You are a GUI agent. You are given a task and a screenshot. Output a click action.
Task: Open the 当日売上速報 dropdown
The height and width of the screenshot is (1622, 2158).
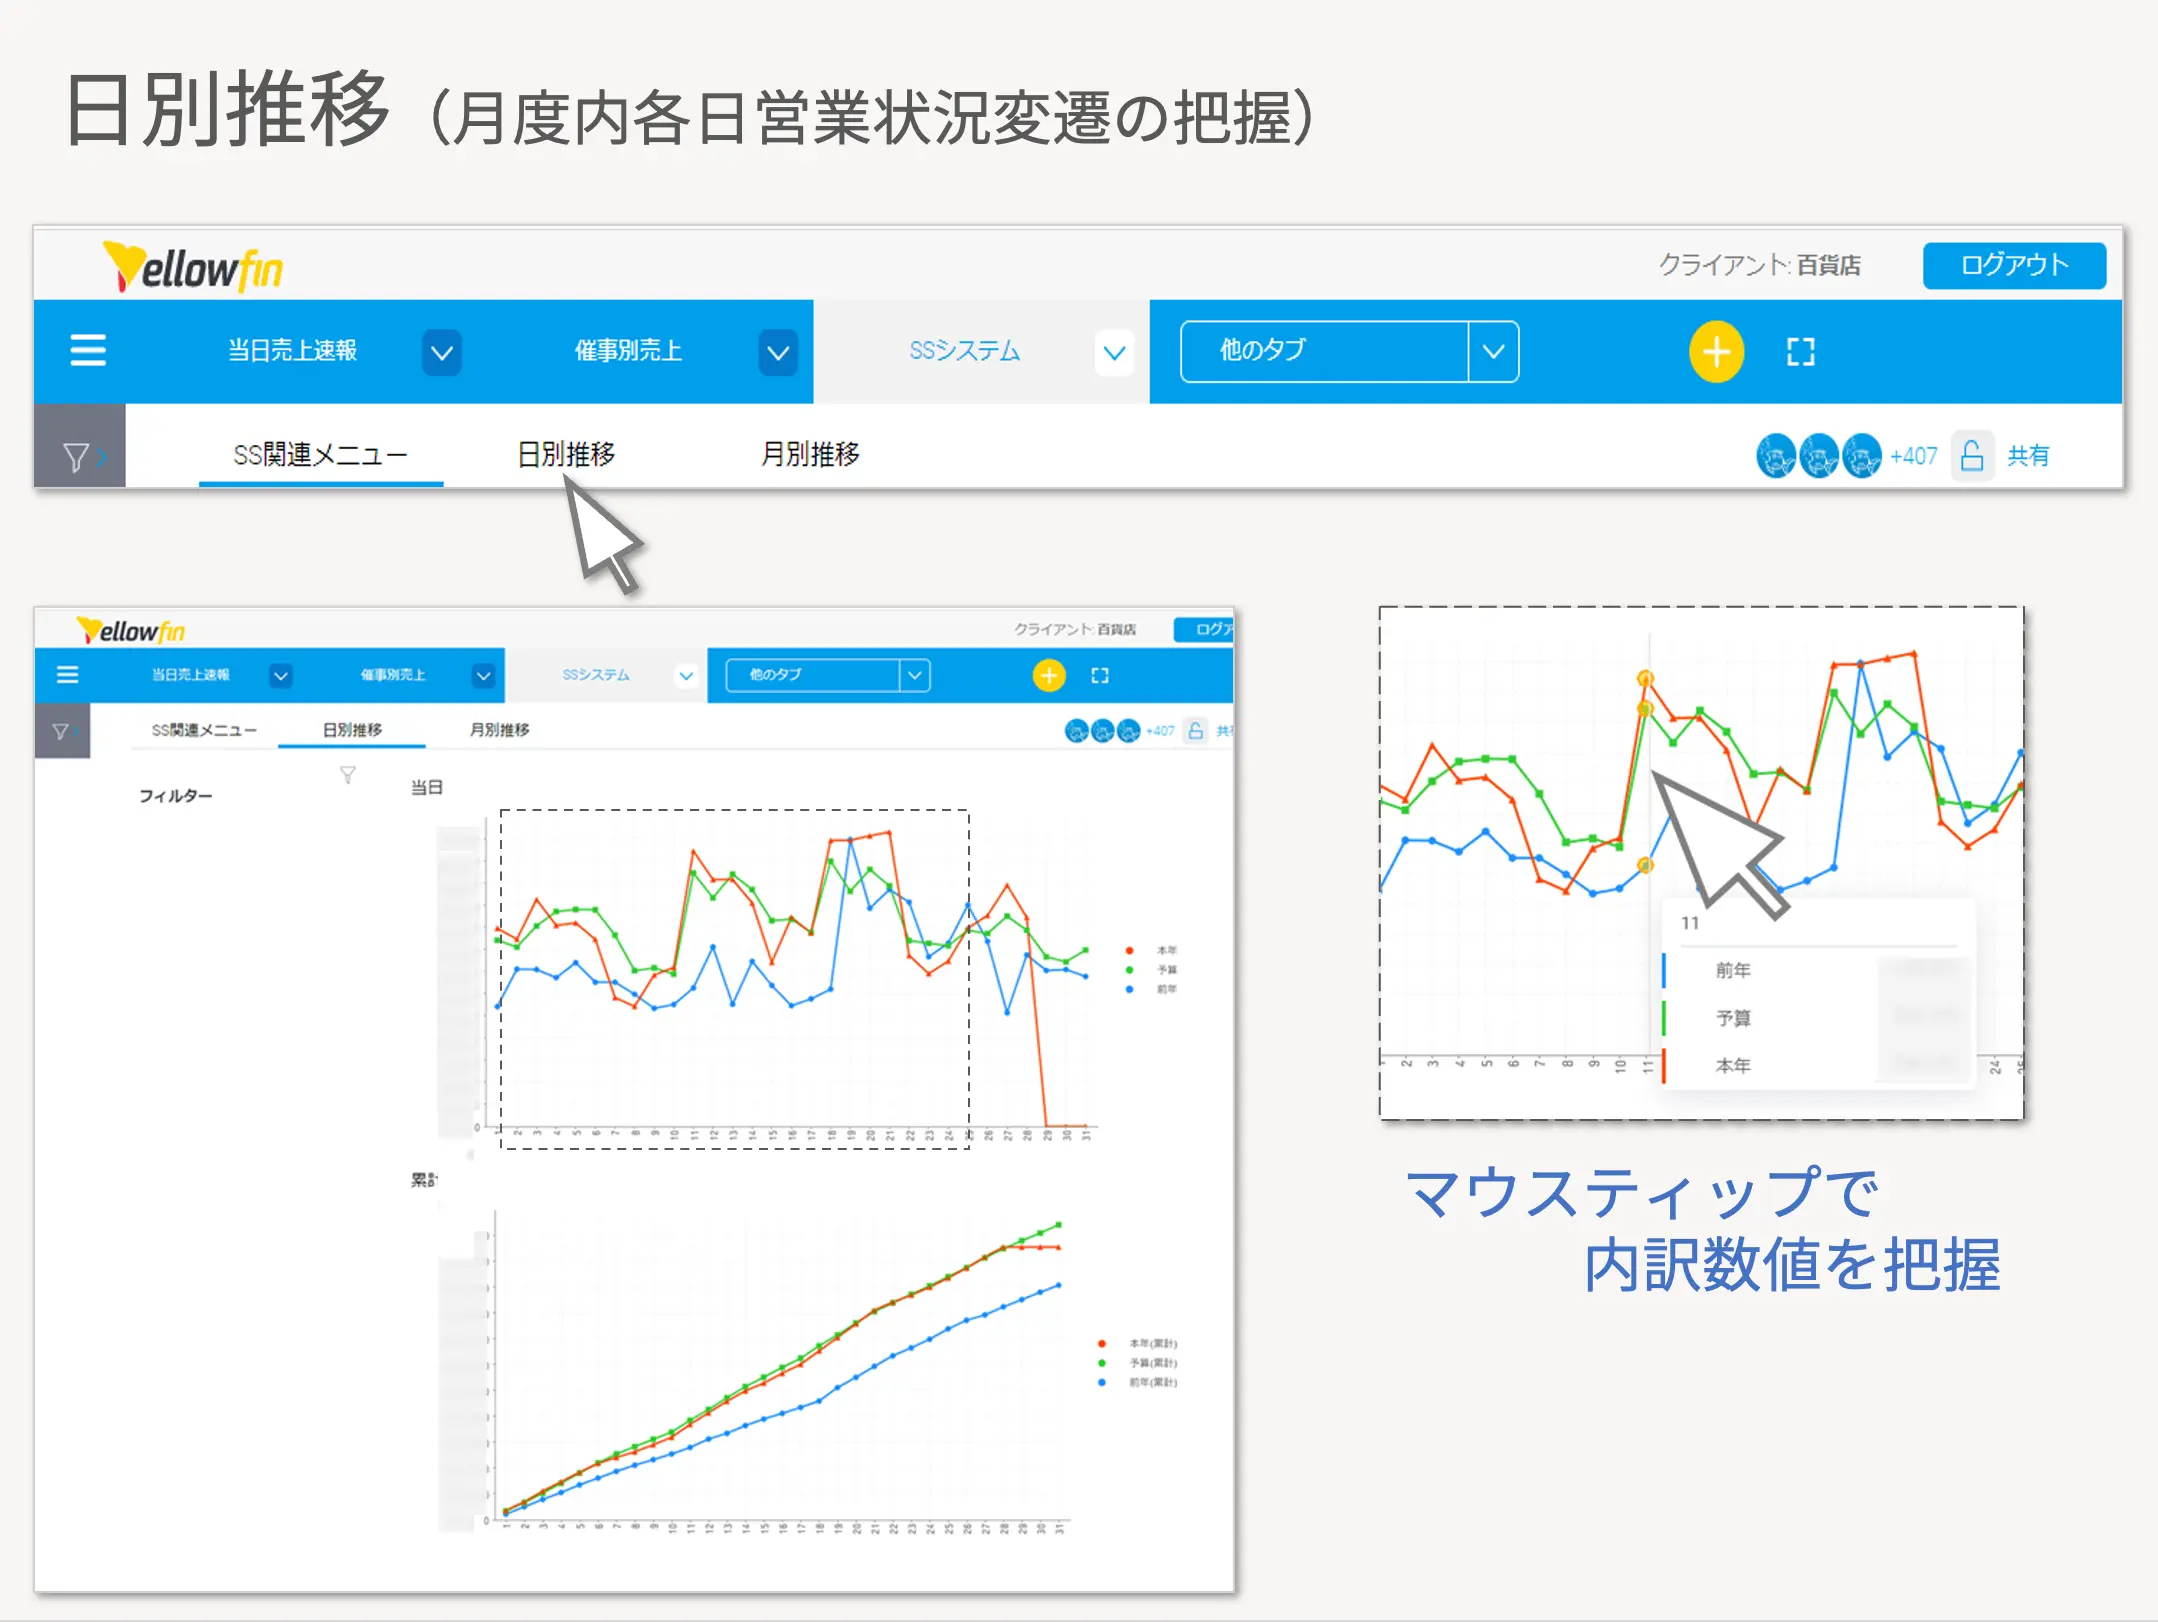tap(441, 352)
